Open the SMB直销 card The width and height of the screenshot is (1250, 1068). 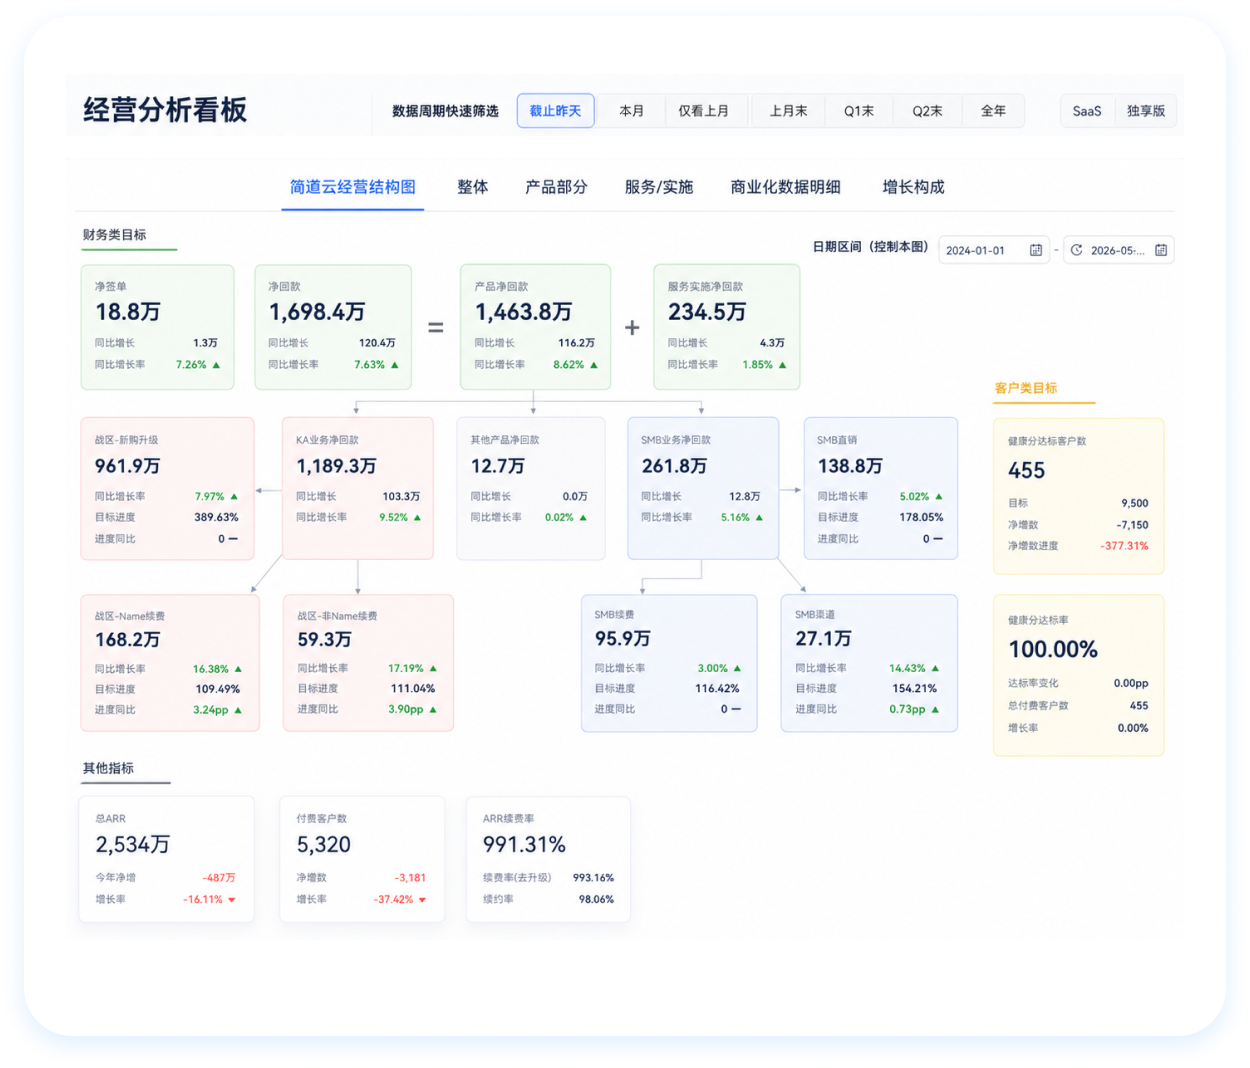pos(881,489)
